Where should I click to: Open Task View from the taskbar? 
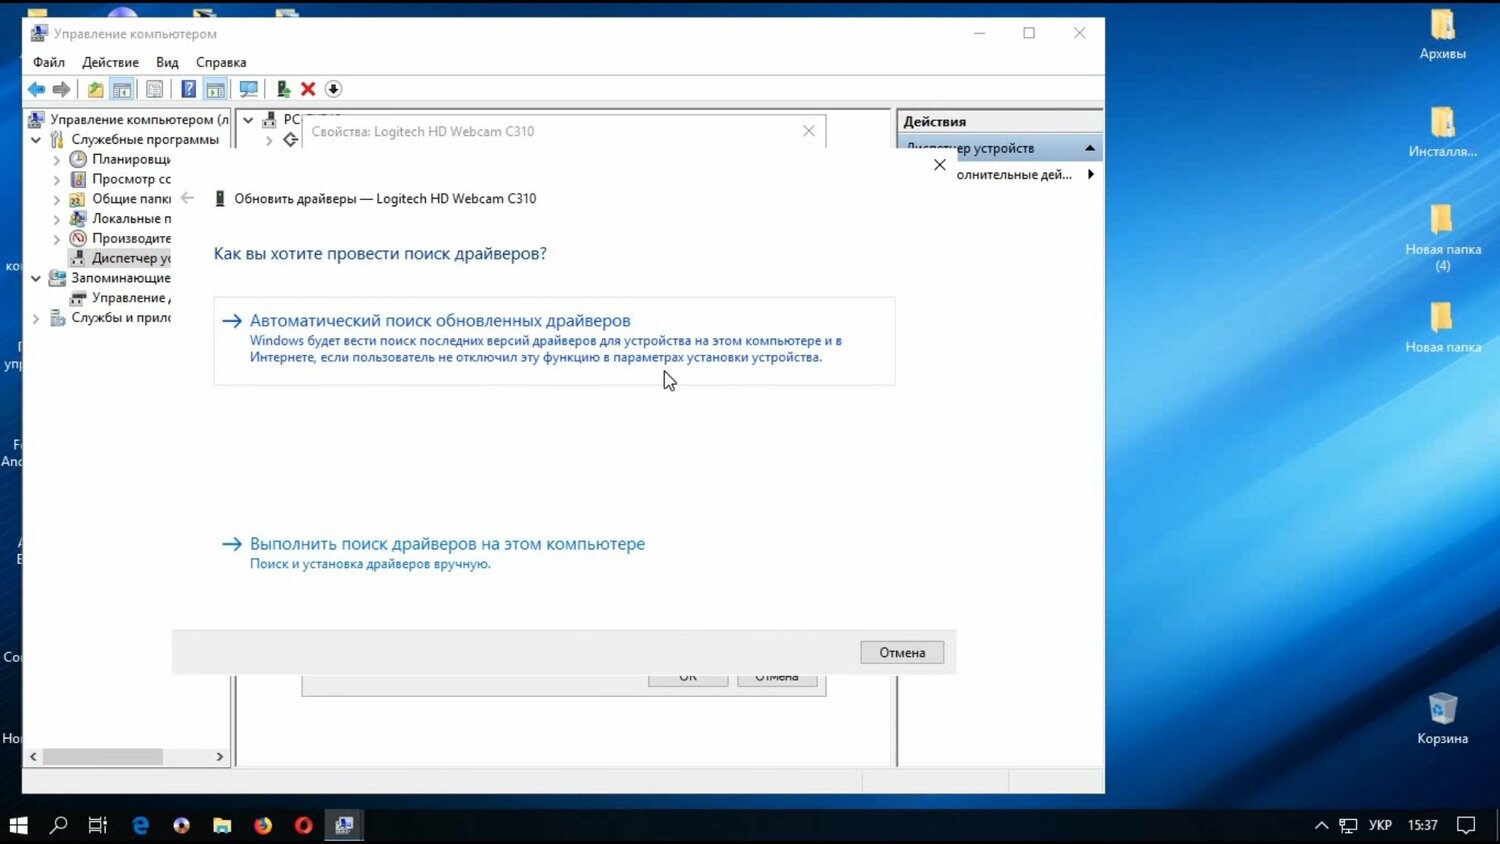pos(98,825)
